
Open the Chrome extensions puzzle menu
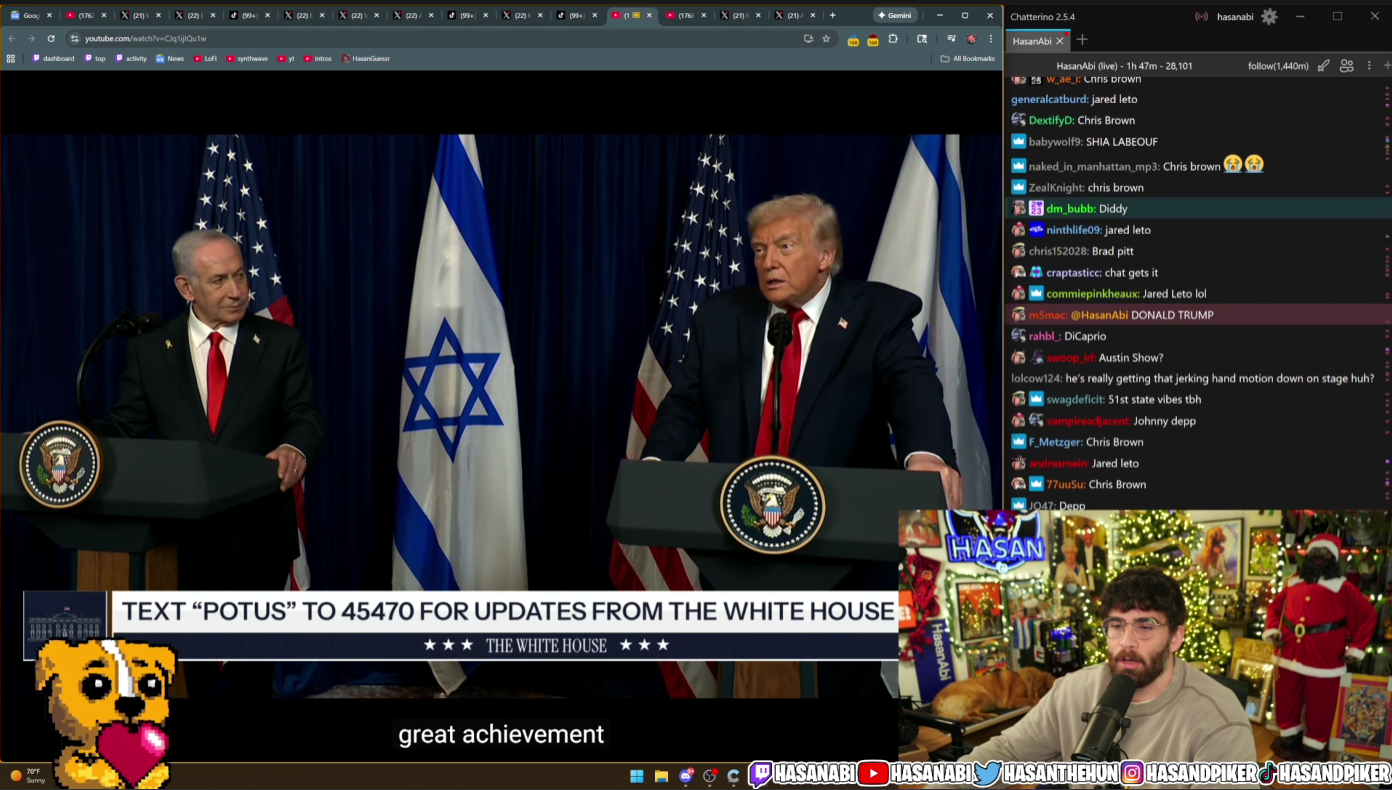893,38
